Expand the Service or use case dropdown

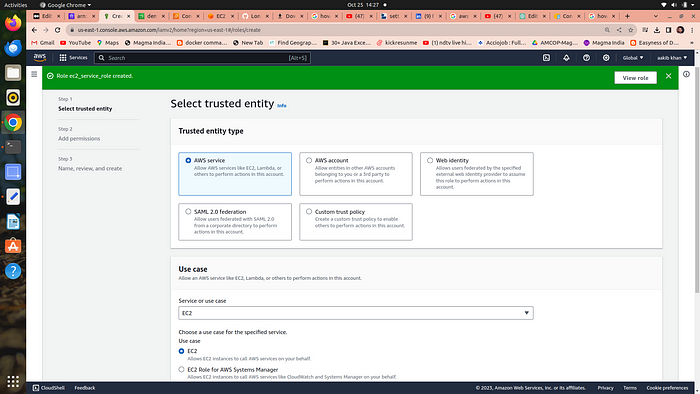(x=356, y=313)
